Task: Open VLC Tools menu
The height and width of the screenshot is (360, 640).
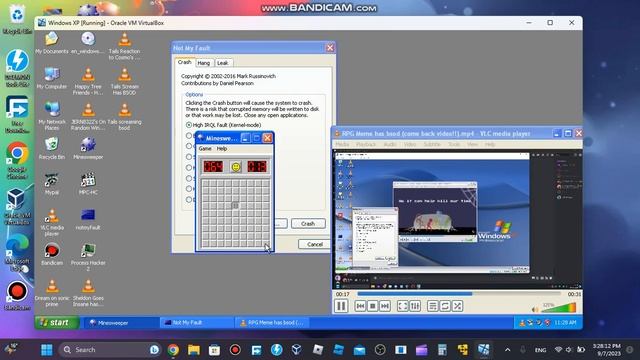Action: 454,144
